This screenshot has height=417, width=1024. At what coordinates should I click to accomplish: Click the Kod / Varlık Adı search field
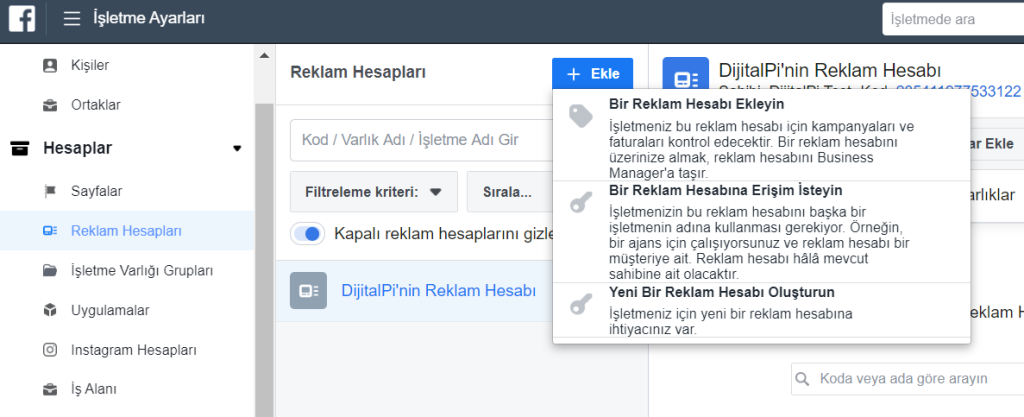click(x=421, y=140)
